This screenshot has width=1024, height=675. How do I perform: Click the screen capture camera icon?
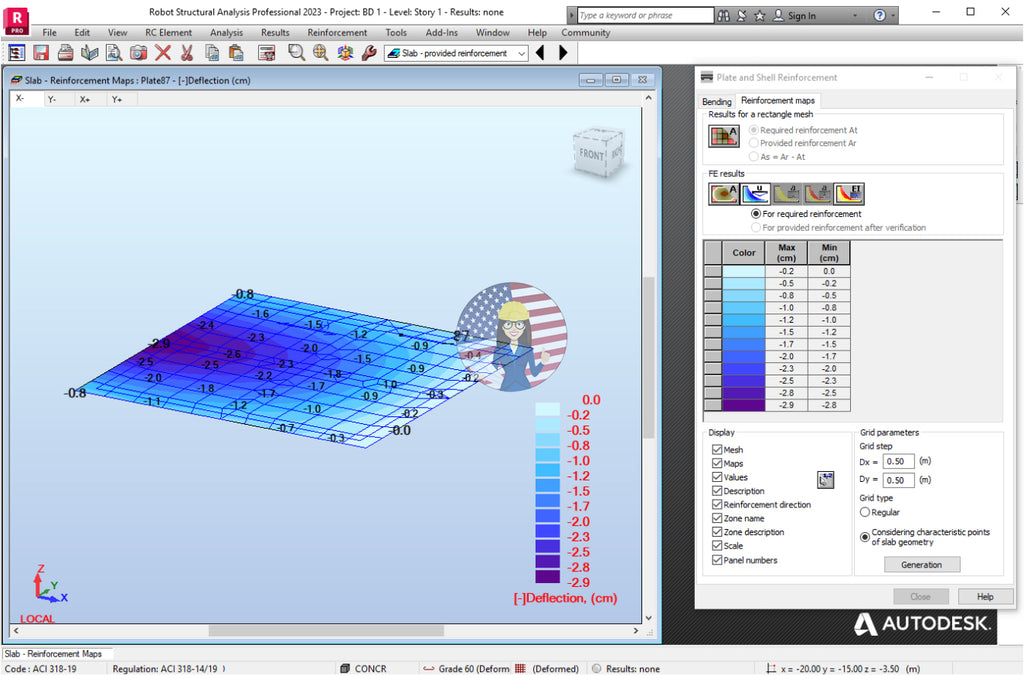click(138, 52)
